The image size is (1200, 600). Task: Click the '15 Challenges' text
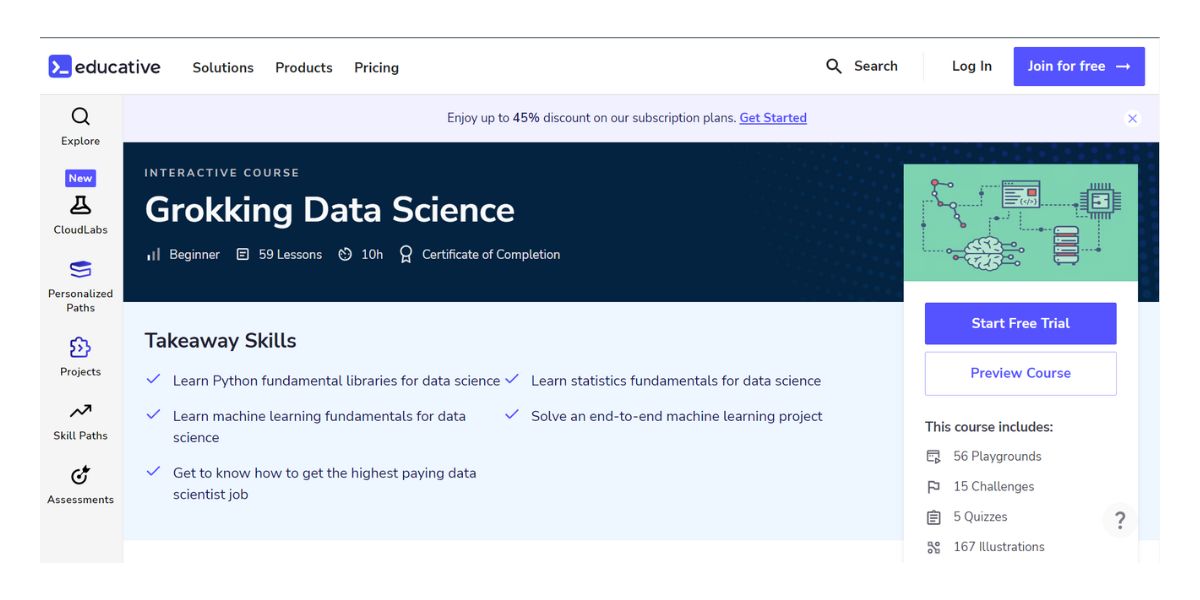(994, 487)
